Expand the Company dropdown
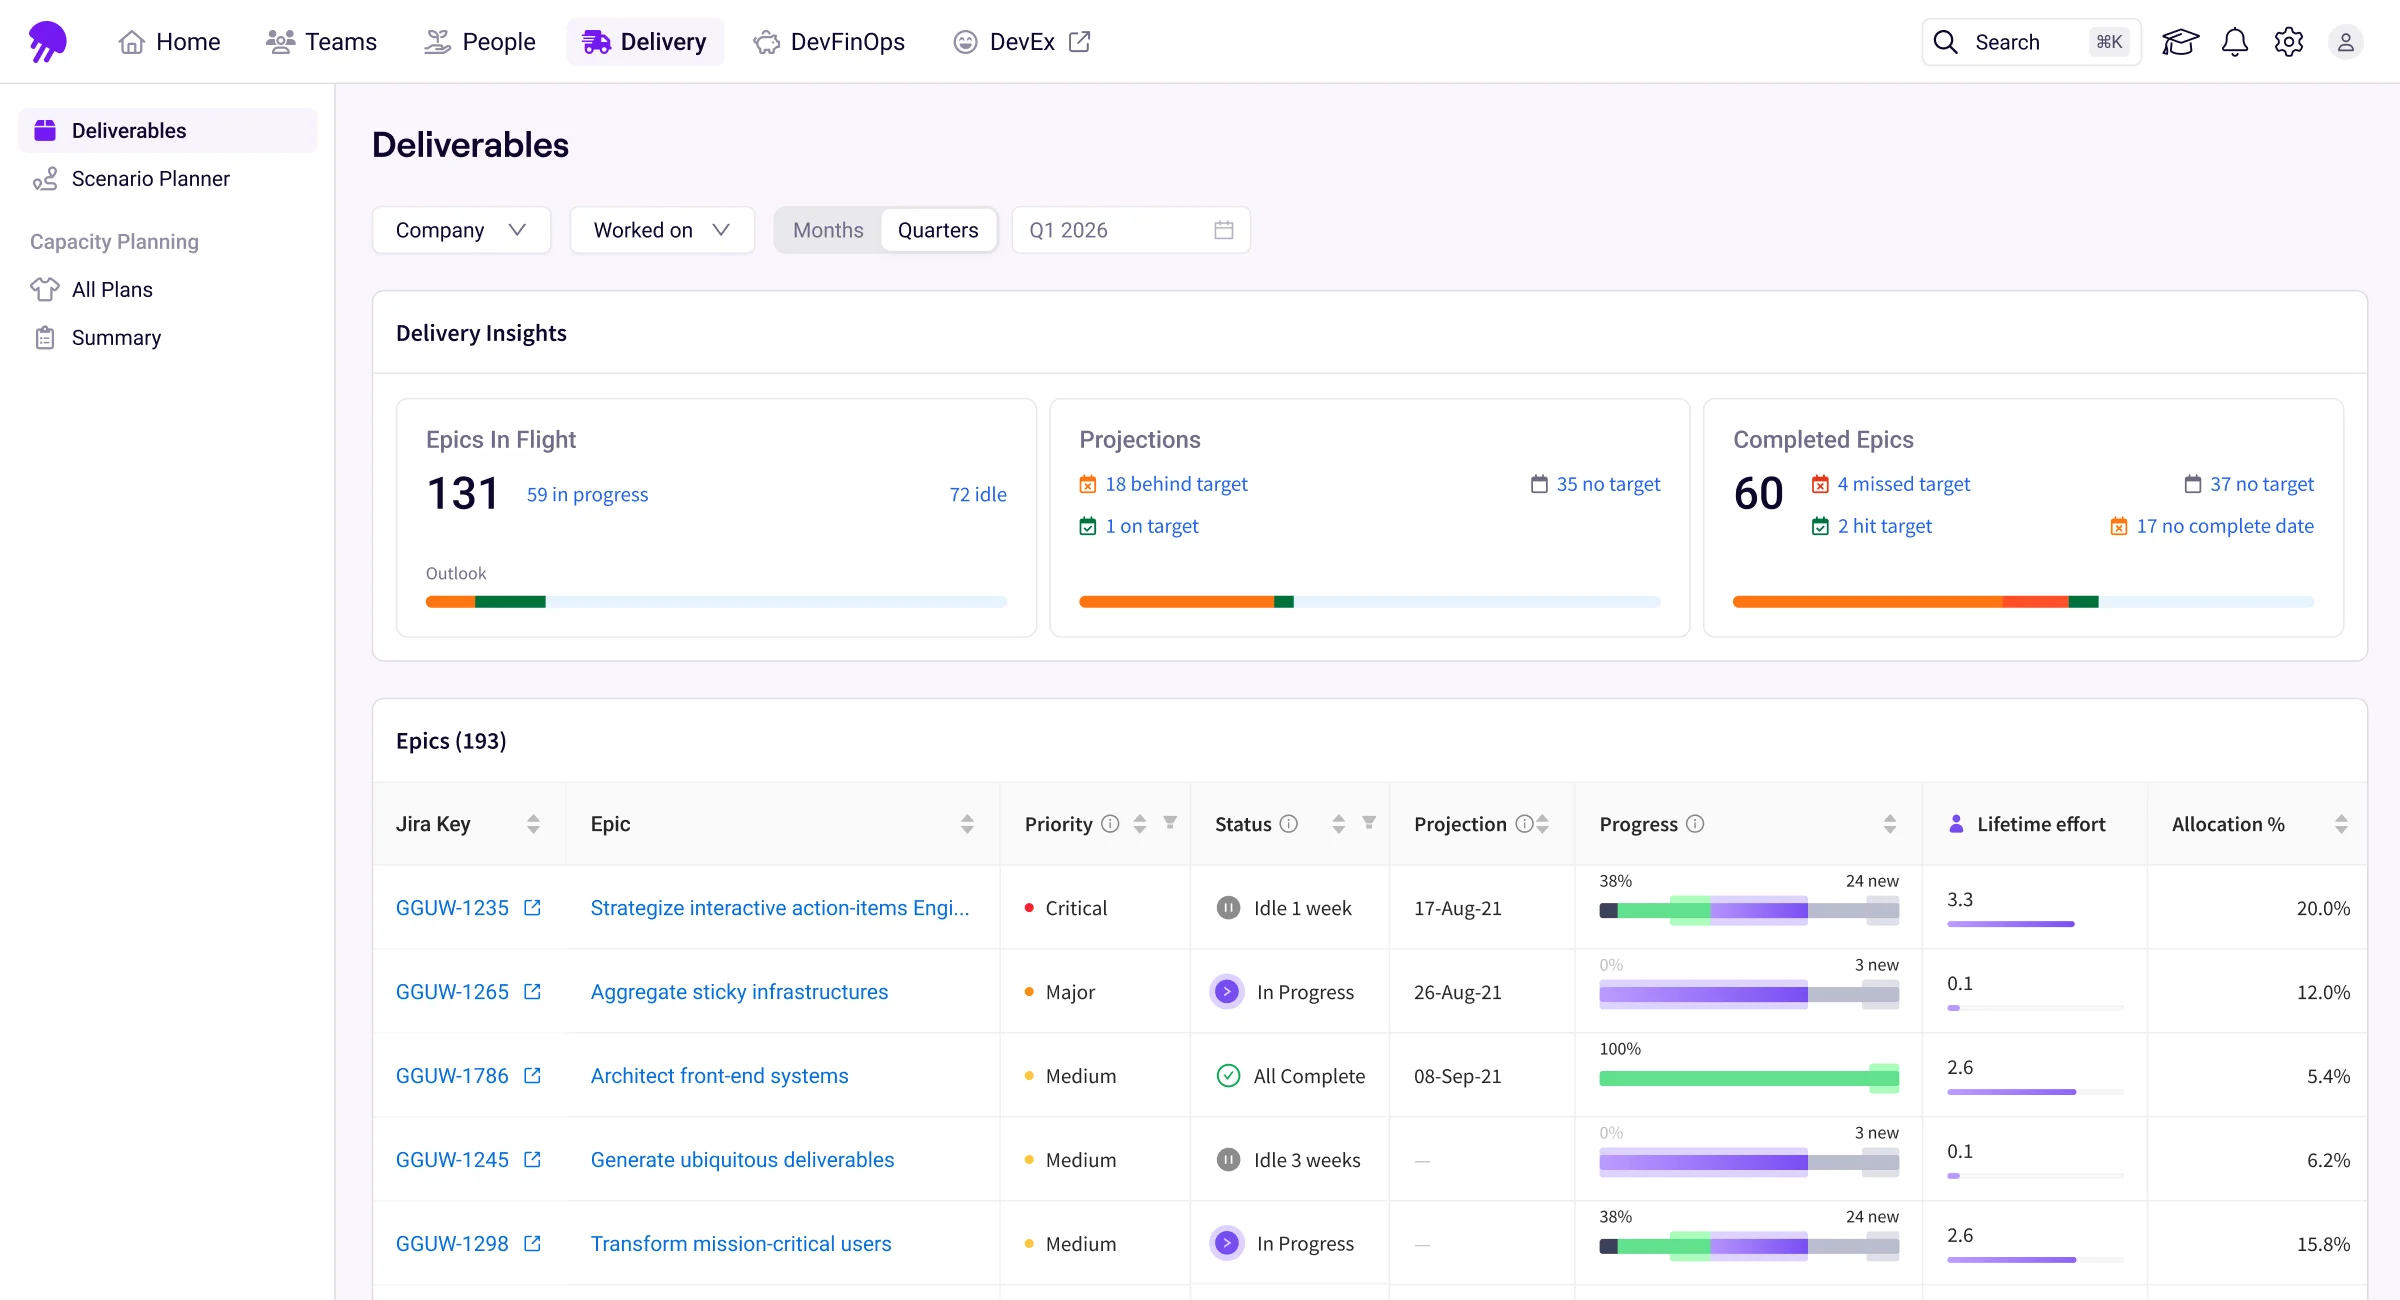This screenshot has height=1300, width=2400. tap(461, 230)
